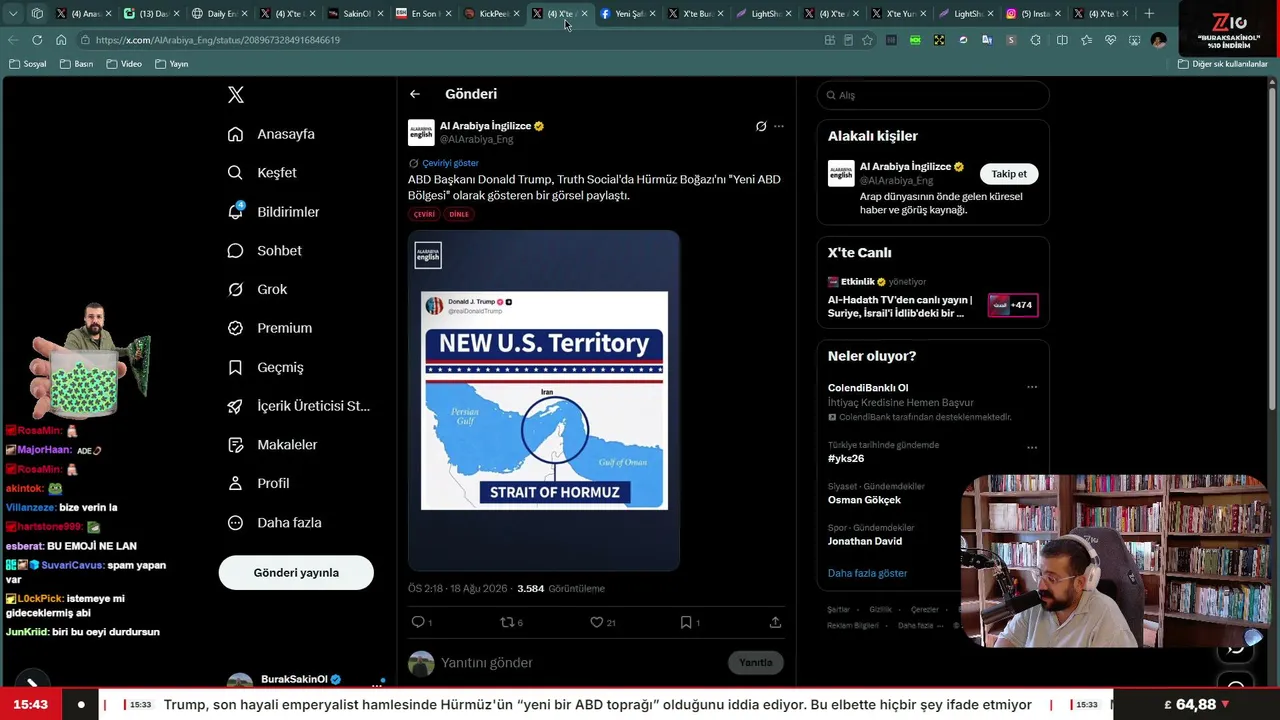
Task: Click the browser back button
Action: pos(13,40)
